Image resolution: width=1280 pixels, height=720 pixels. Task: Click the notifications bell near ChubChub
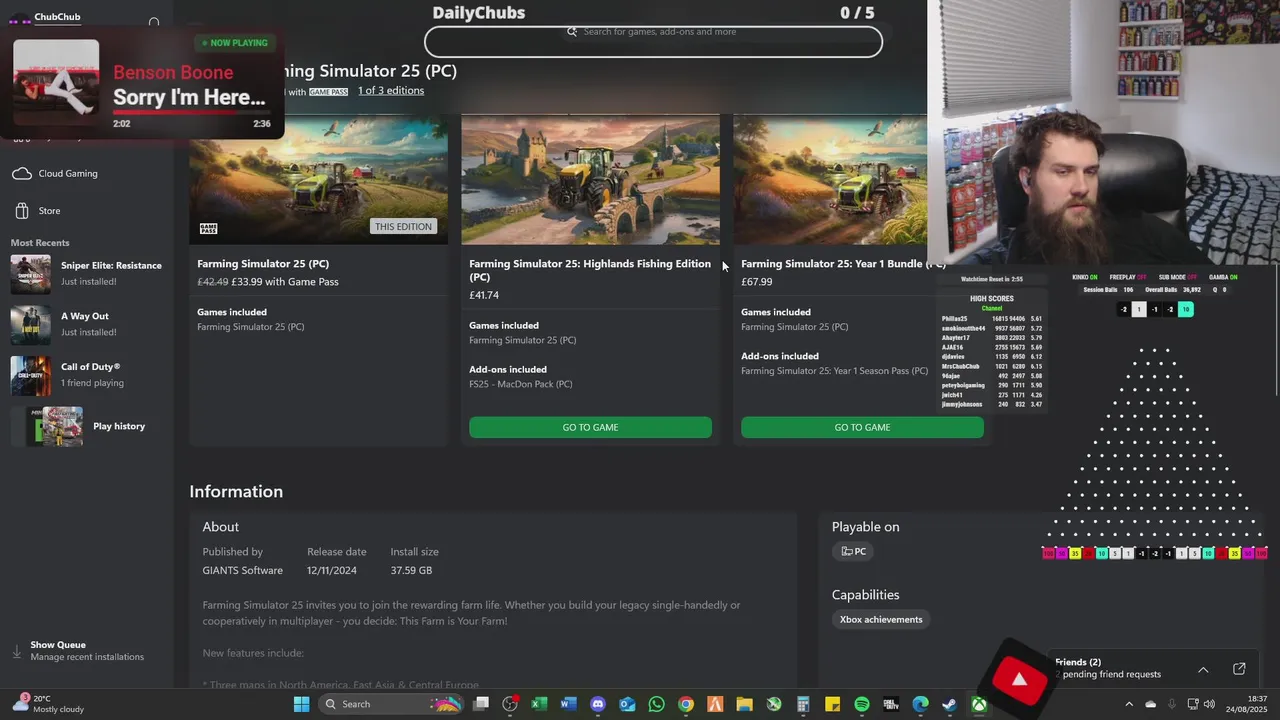click(x=154, y=22)
